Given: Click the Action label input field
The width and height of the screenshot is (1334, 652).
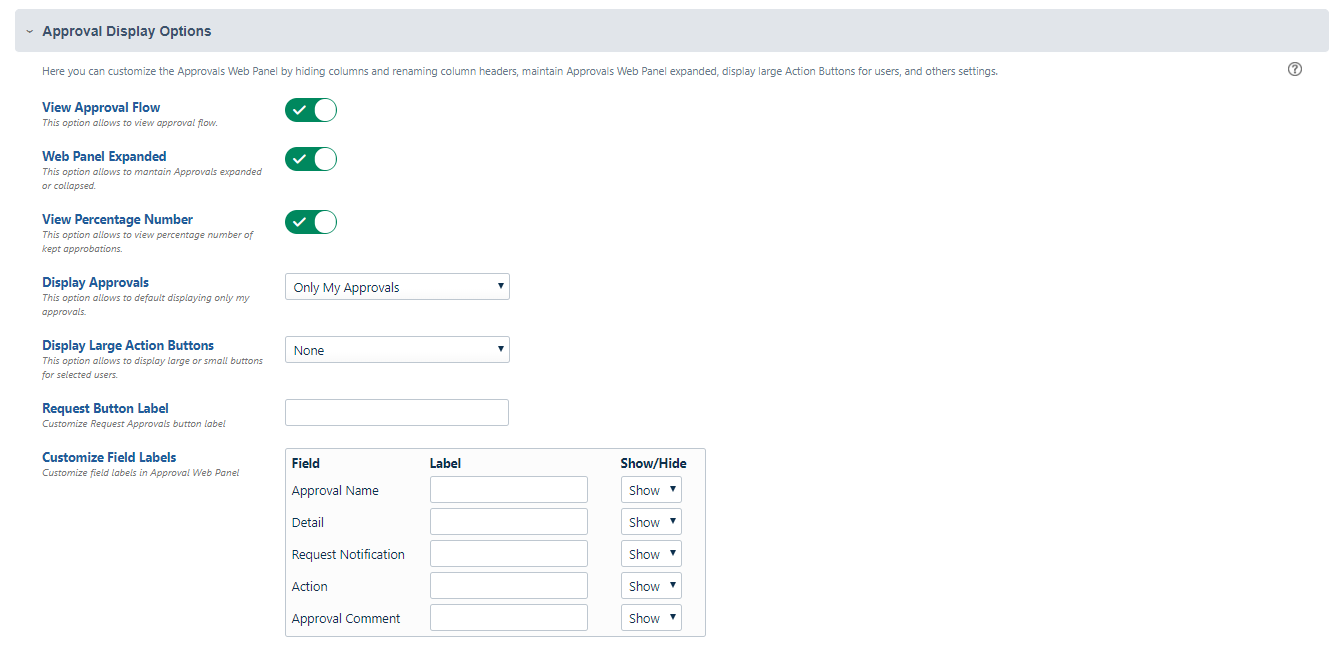Looking at the screenshot, I should [508, 586].
